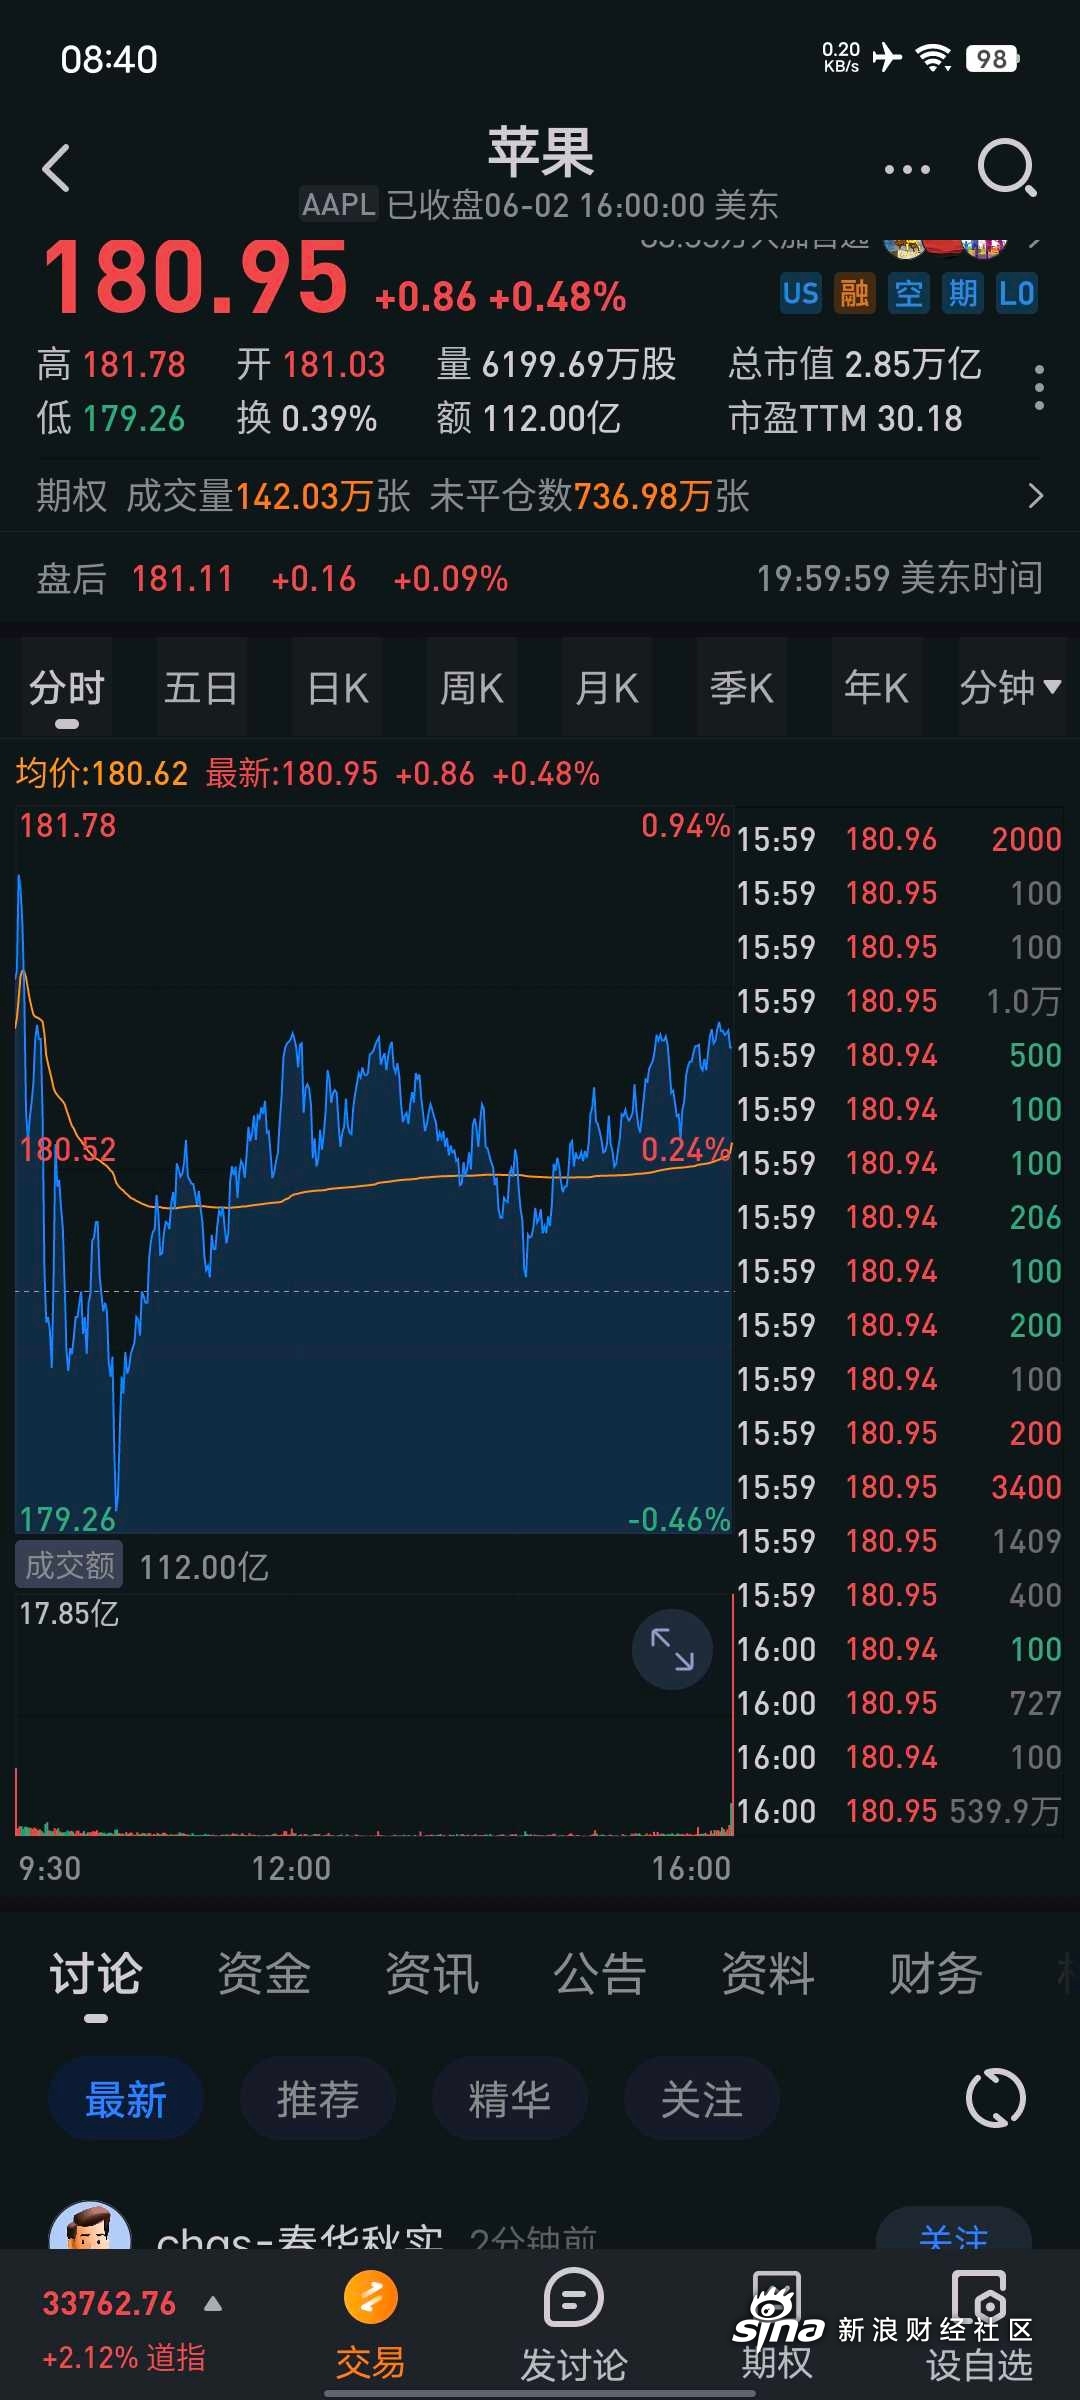
Task: Tap the 量 6199.69万股 volume value
Action: 556,364
